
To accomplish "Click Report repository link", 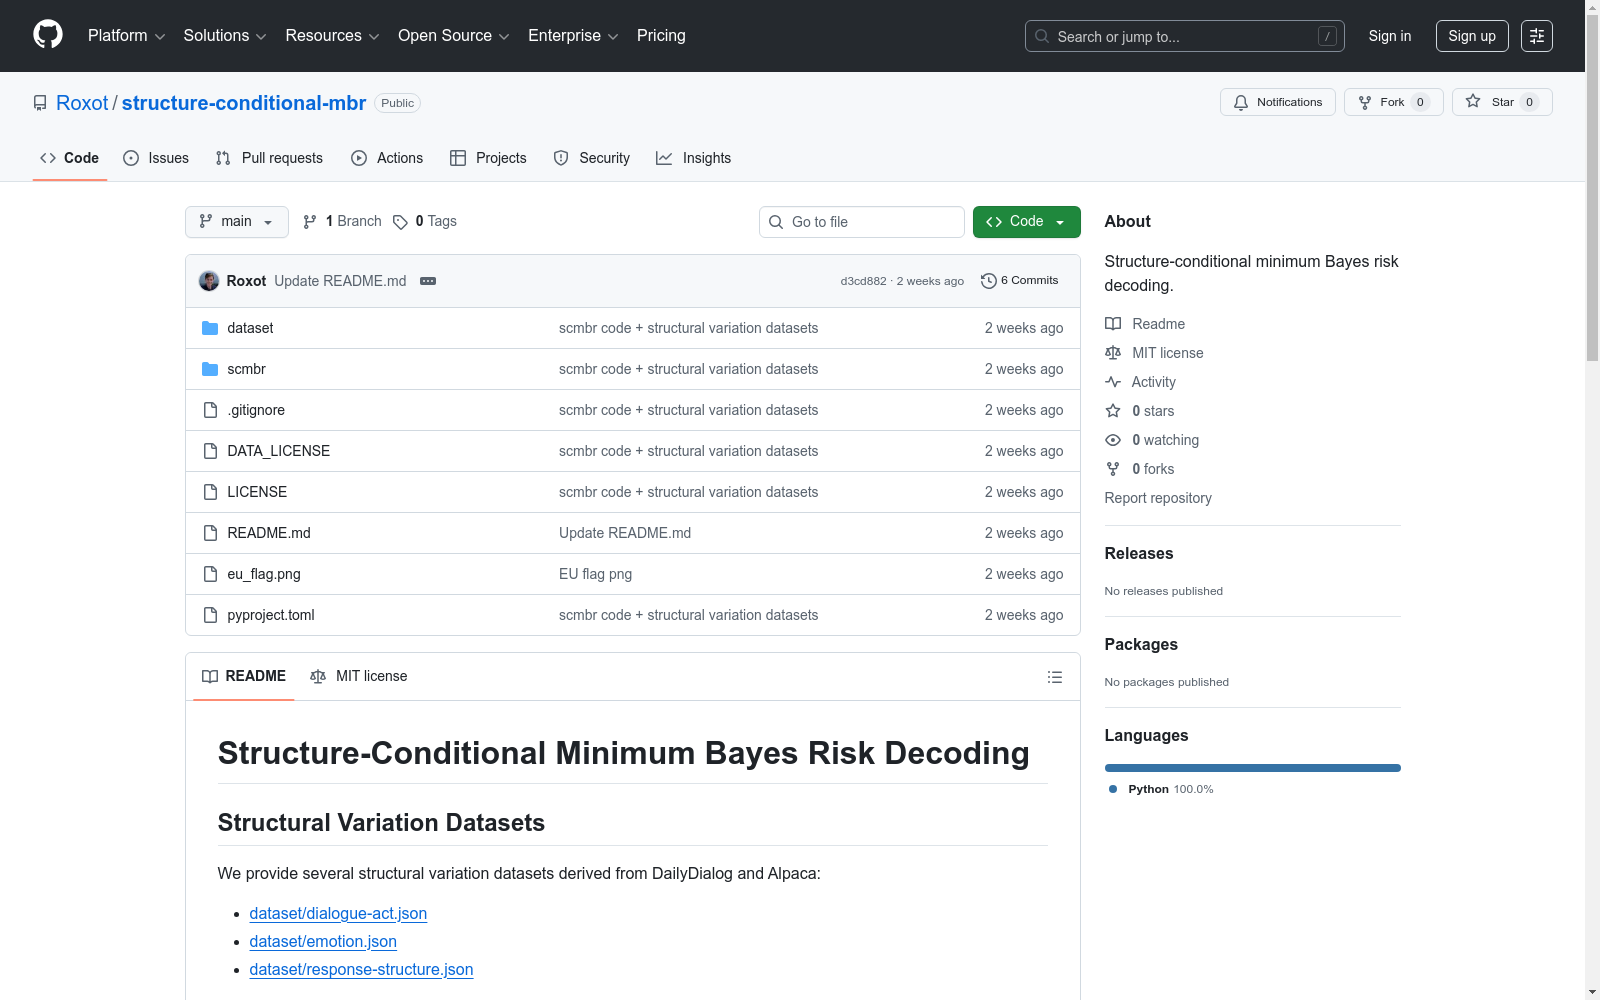I will pyautogui.click(x=1158, y=498).
